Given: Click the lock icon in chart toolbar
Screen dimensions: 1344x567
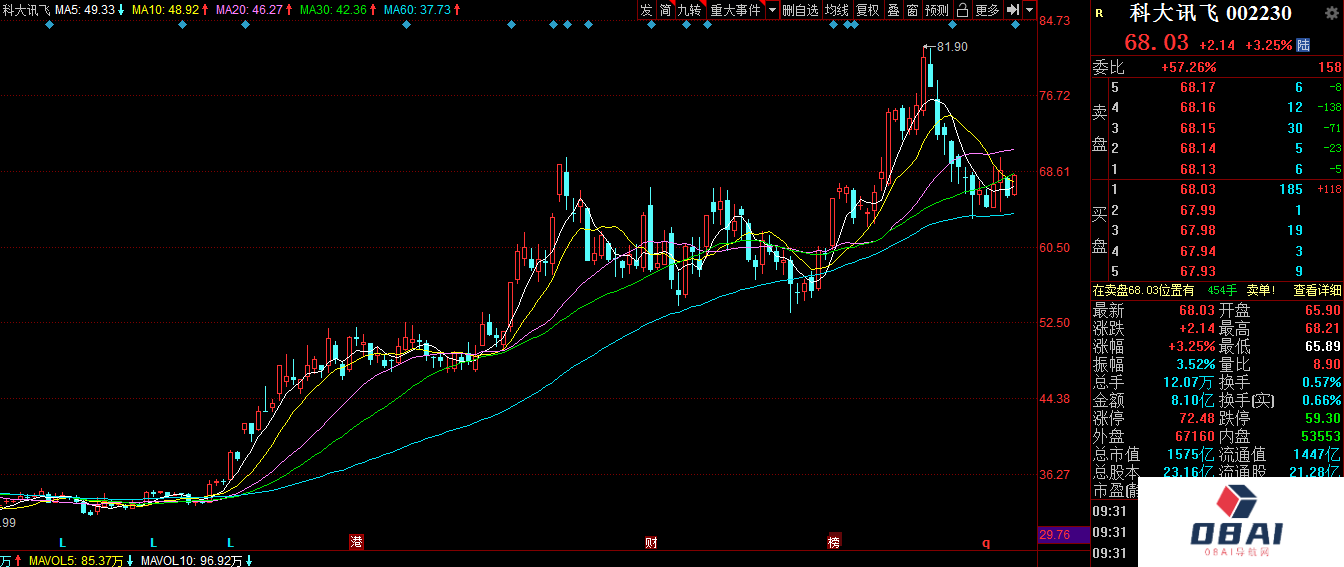Looking at the screenshot, I should tap(962, 10).
